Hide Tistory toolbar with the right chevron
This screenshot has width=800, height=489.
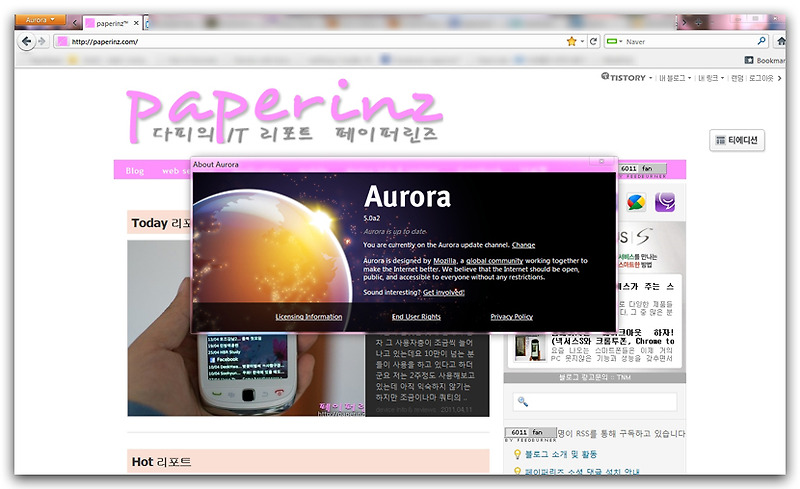coord(780,78)
